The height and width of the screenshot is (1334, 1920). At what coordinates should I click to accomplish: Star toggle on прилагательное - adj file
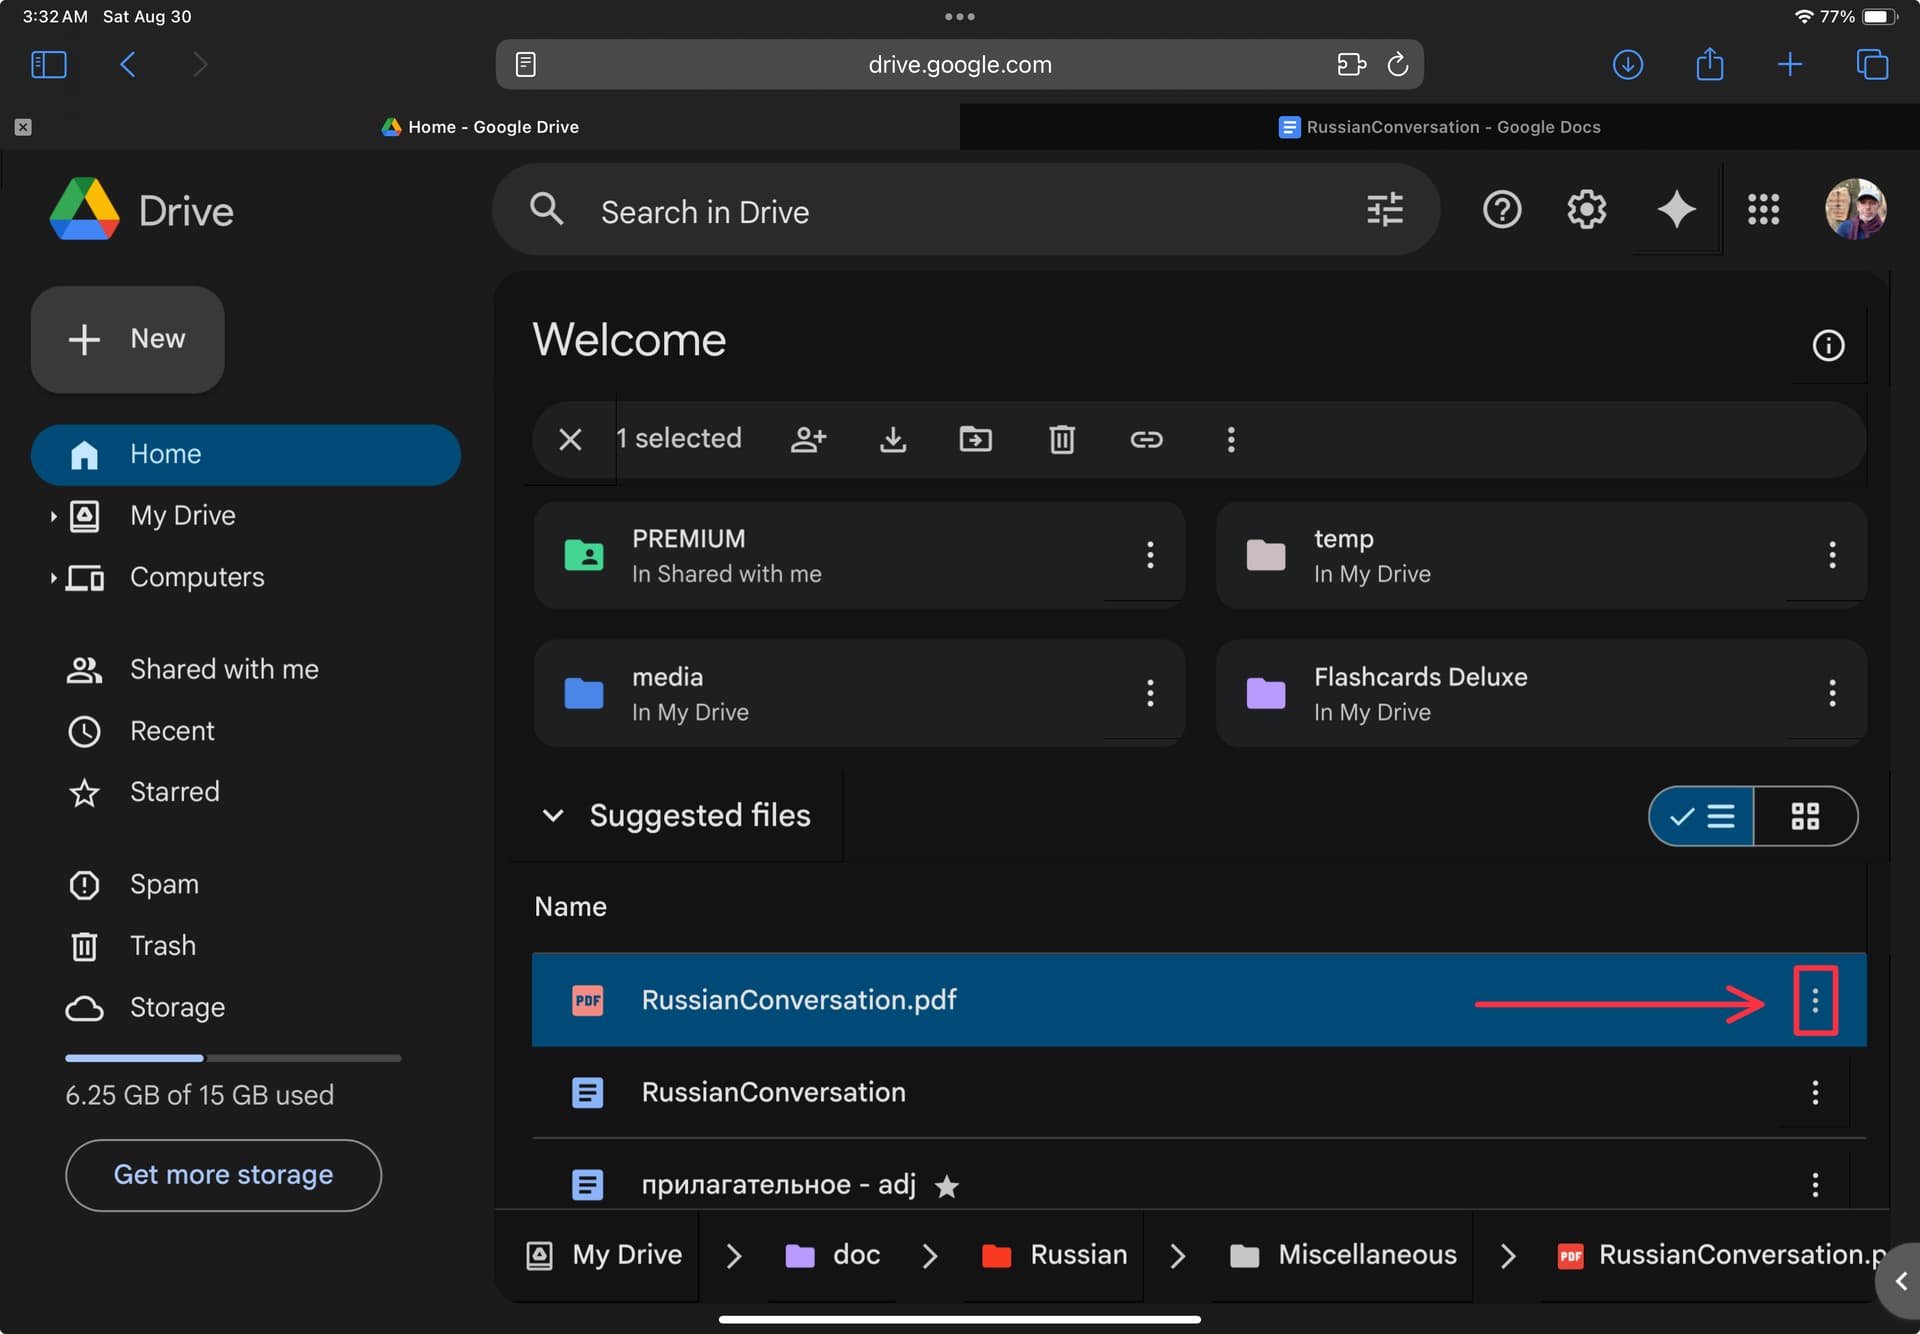point(946,1186)
